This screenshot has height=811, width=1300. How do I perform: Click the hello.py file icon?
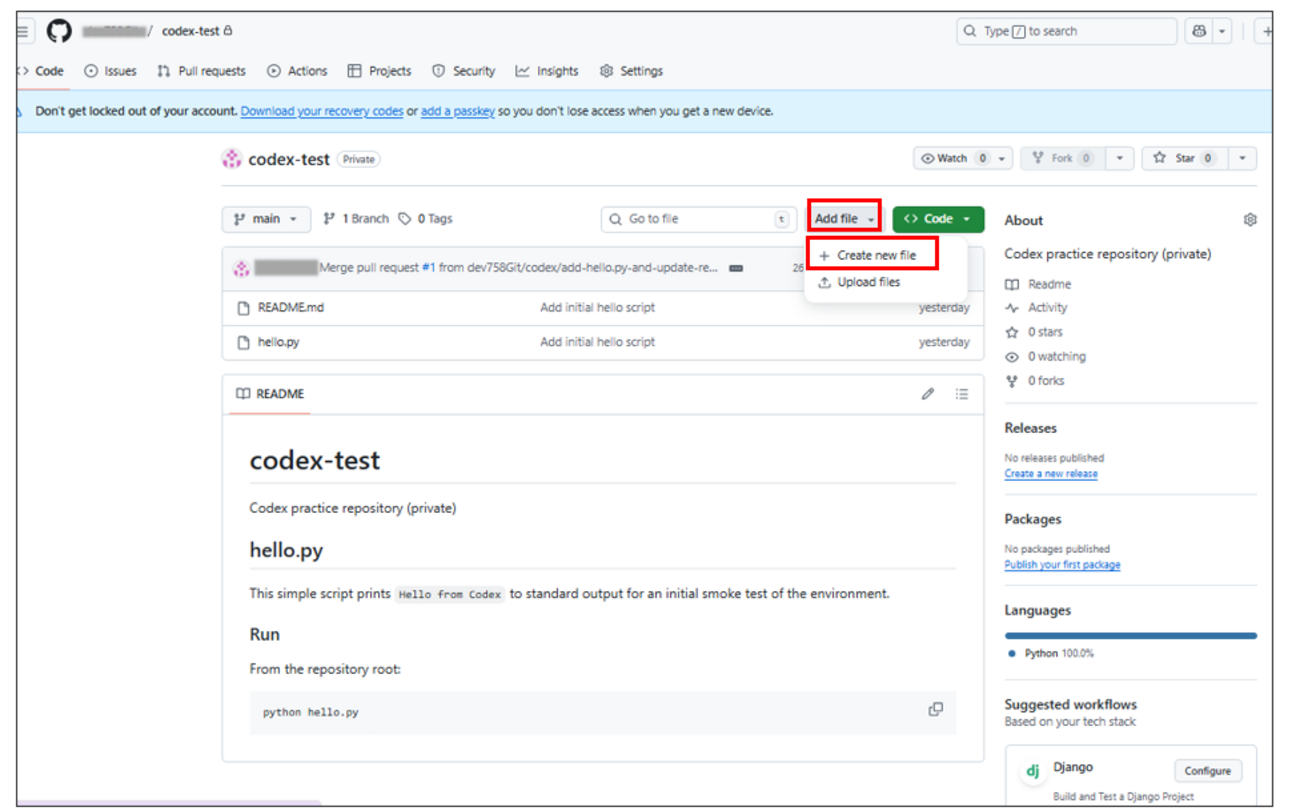243,341
